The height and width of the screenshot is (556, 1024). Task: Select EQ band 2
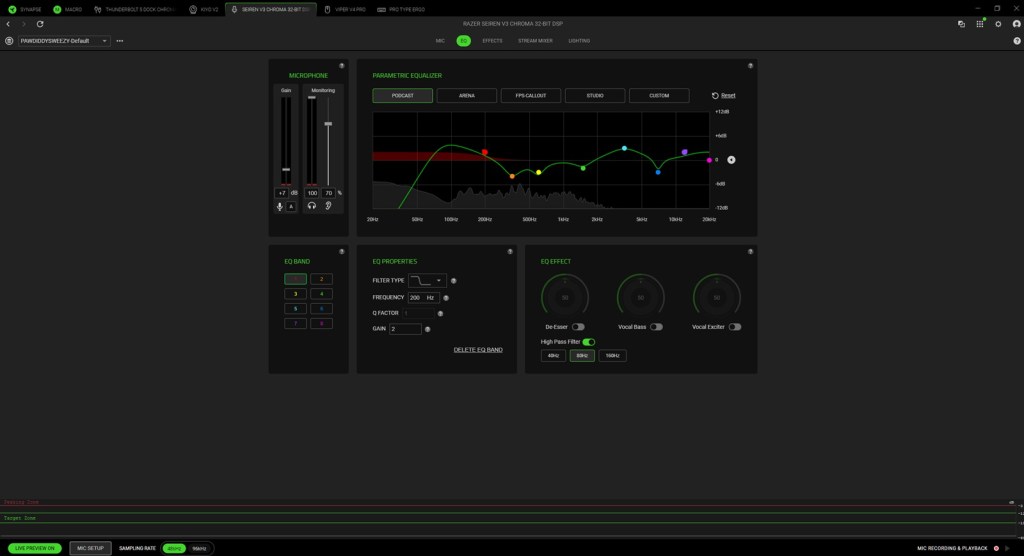click(x=321, y=279)
